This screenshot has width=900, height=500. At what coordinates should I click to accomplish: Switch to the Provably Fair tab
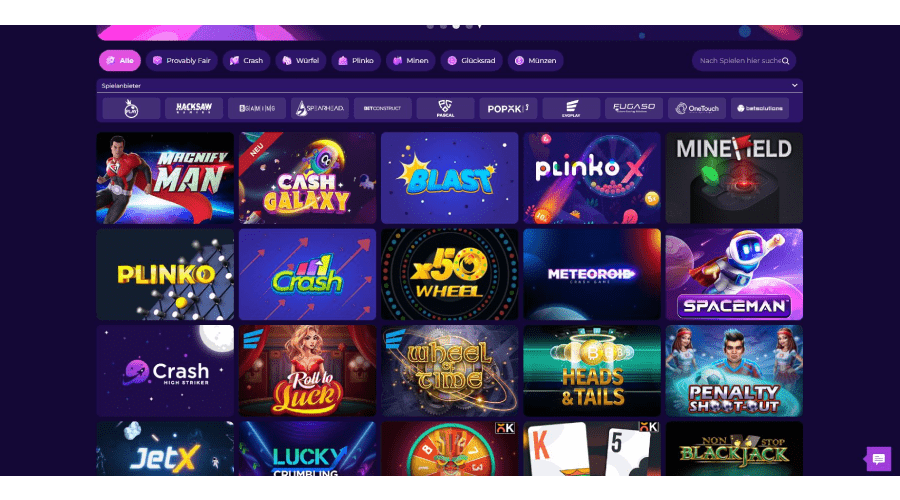pos(181,60)
